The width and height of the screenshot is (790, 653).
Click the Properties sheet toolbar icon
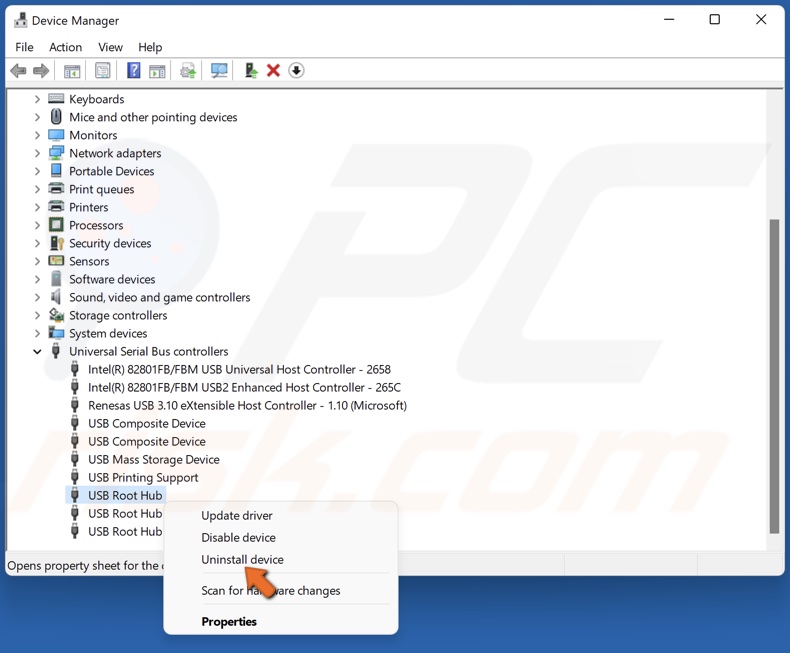102,71
